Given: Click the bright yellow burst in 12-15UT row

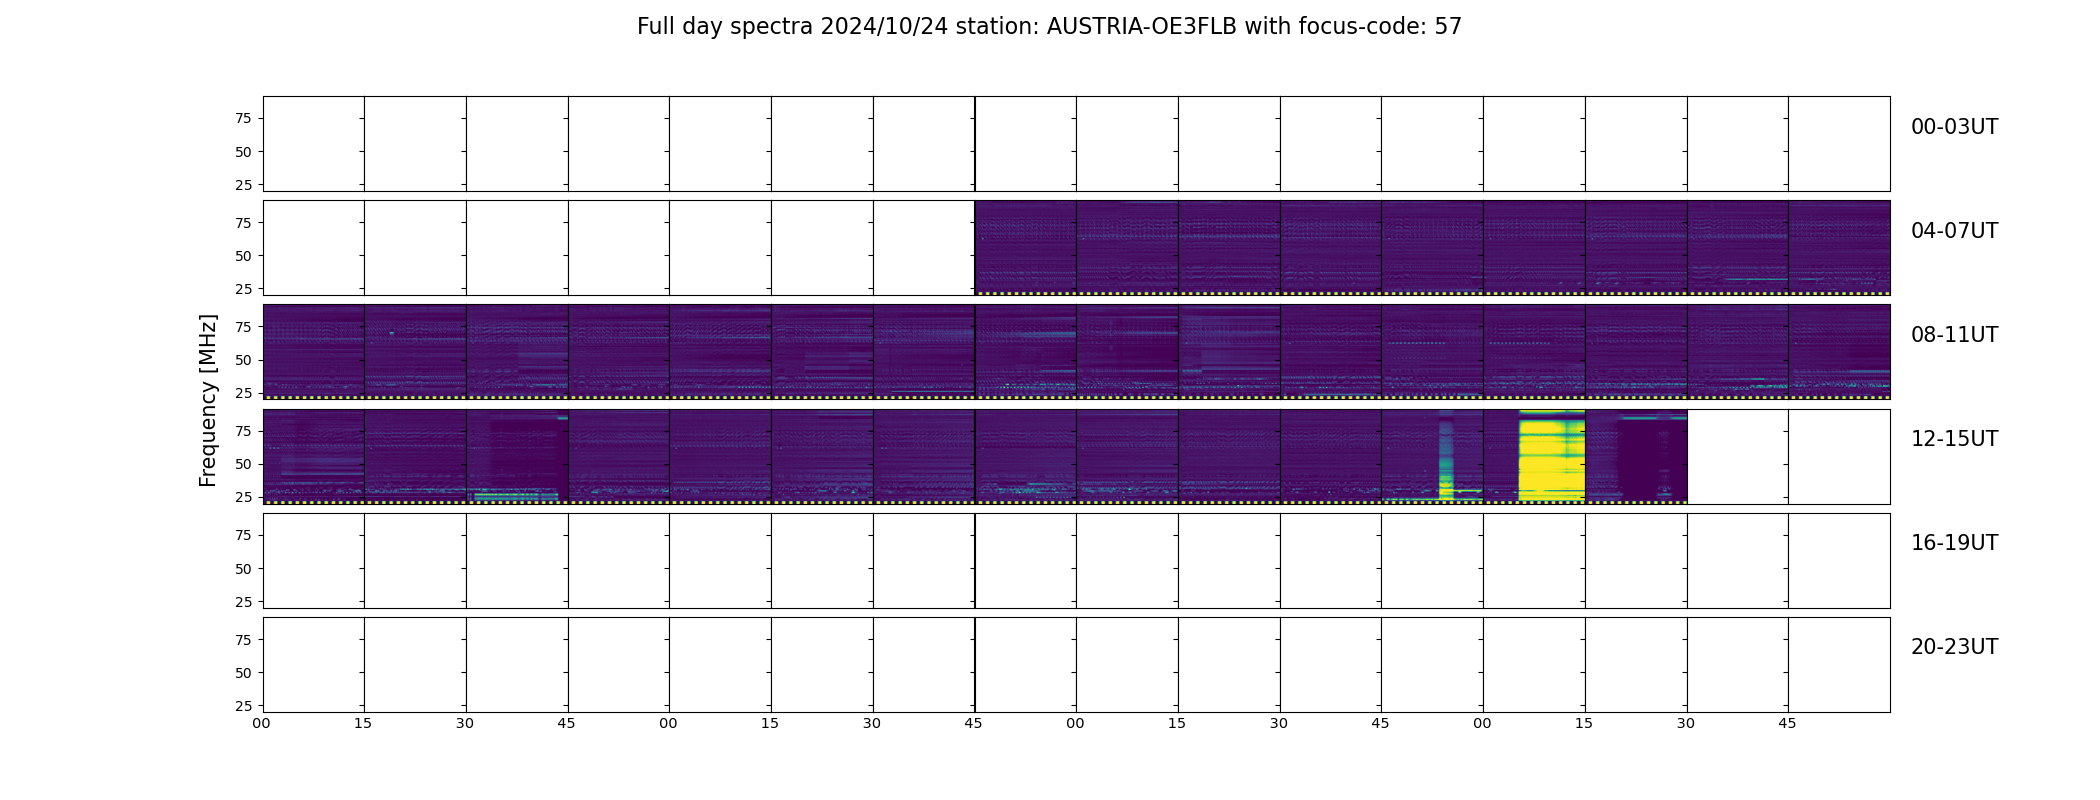Looking at the screenshot, I should tap(1551, 456).
